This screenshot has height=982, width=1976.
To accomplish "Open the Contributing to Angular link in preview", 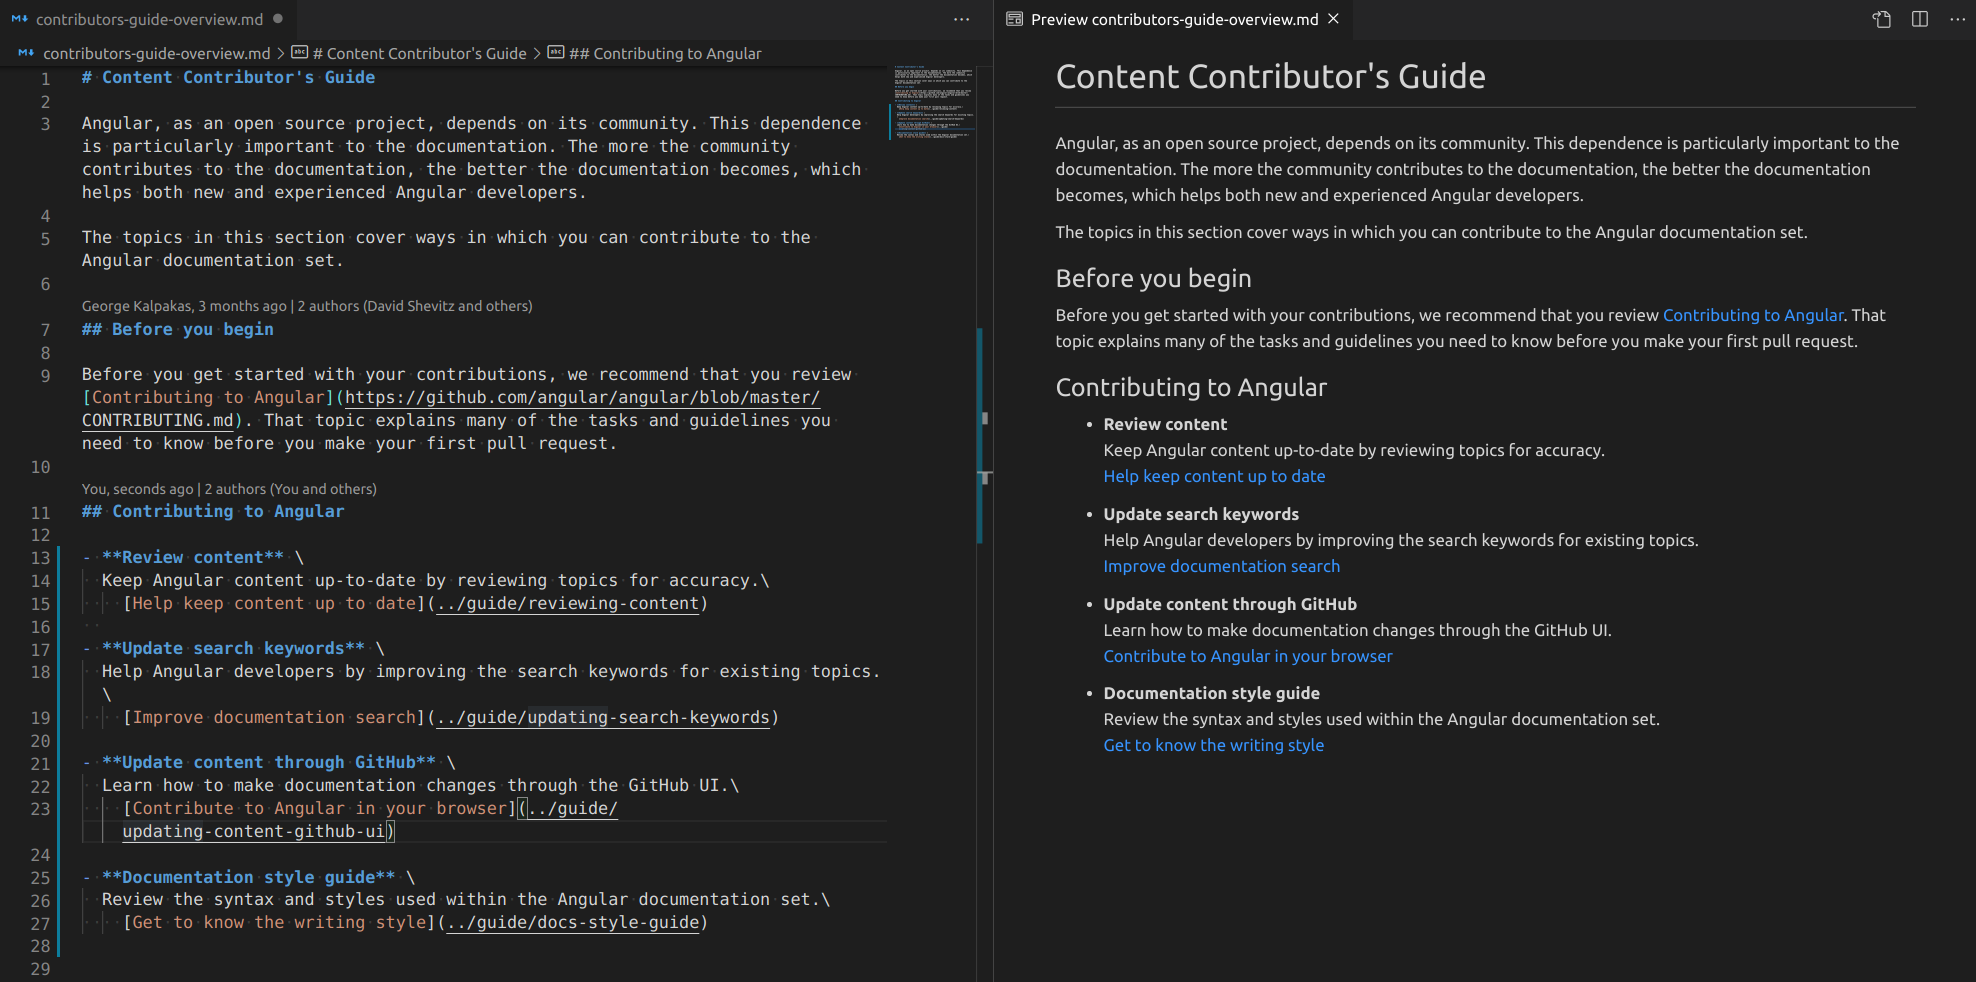I will pyautogui.click(x=1753, y=314).
